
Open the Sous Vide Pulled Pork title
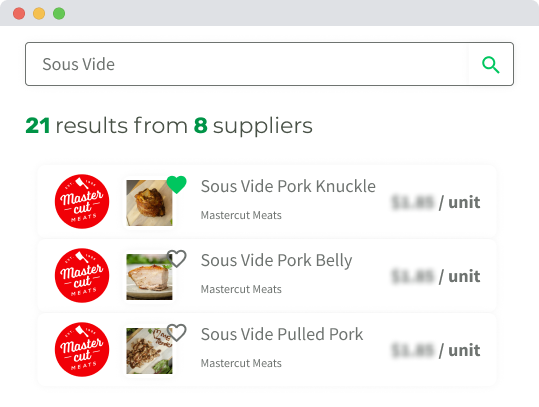[x=282, y=334]
